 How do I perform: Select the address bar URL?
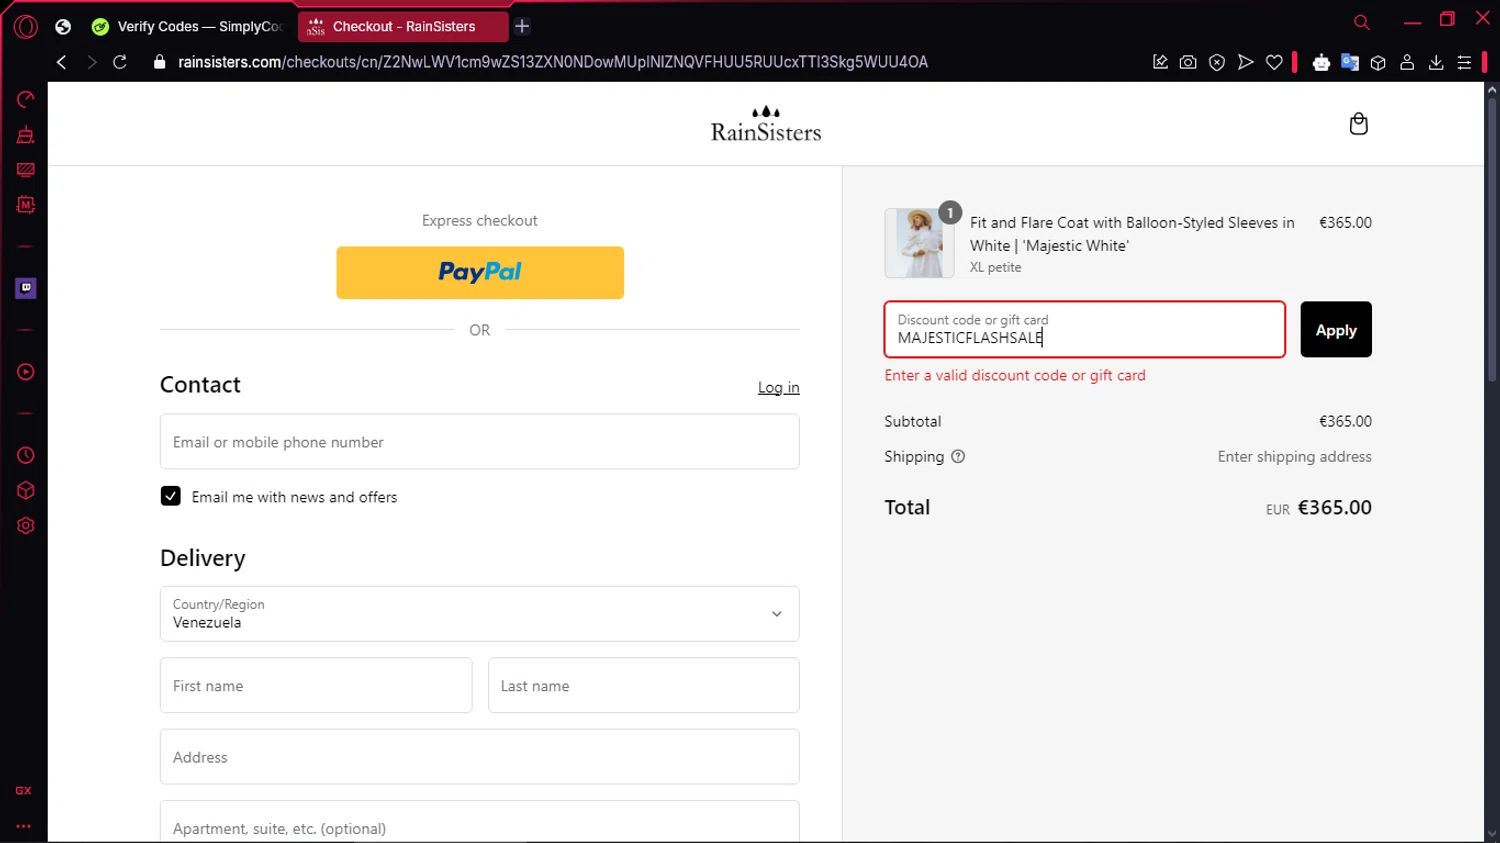pyautogui.click(x=552, y=62)
